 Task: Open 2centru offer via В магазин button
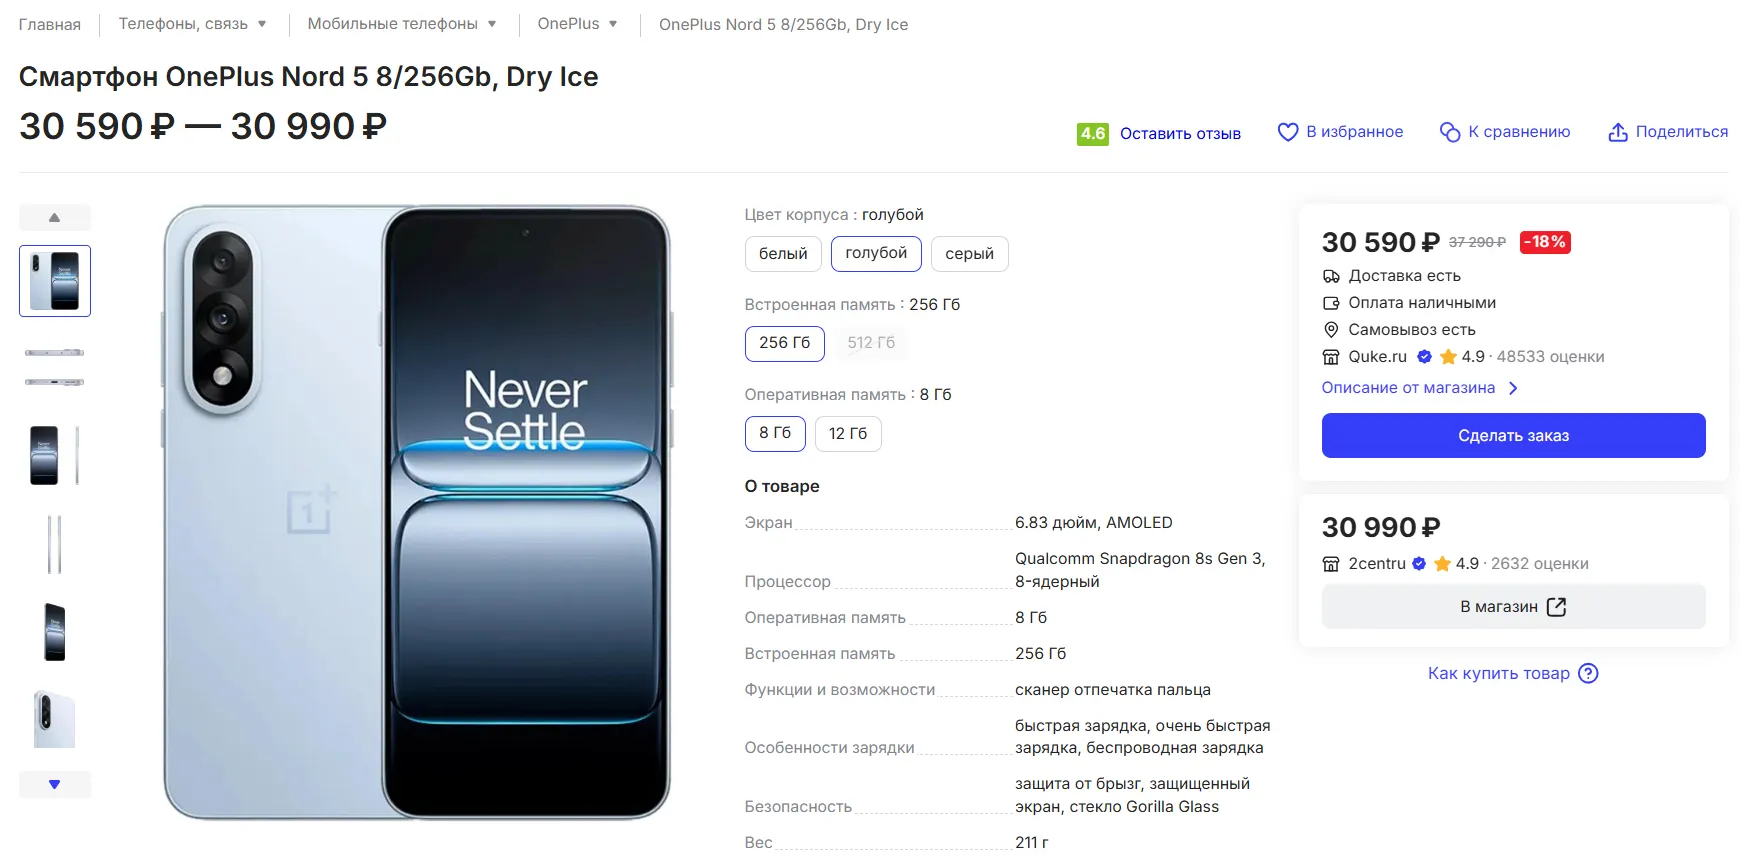(1512, 607)
